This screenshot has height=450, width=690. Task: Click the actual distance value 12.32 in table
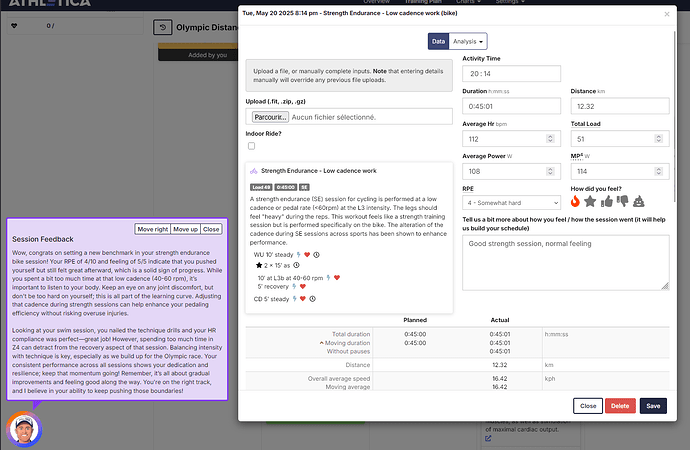pyautogui.click(x=499, y=365)
